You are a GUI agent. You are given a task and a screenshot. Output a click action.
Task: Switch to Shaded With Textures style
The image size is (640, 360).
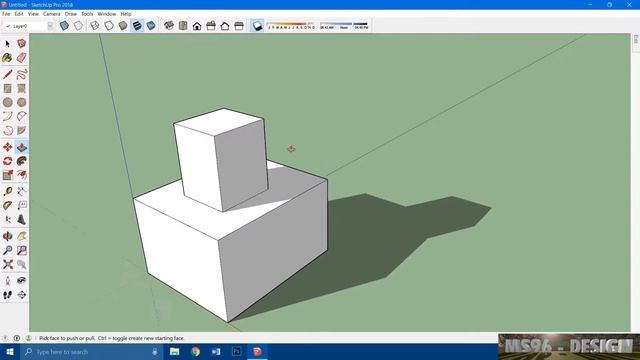pyautogui.click(x=137, y=26)
